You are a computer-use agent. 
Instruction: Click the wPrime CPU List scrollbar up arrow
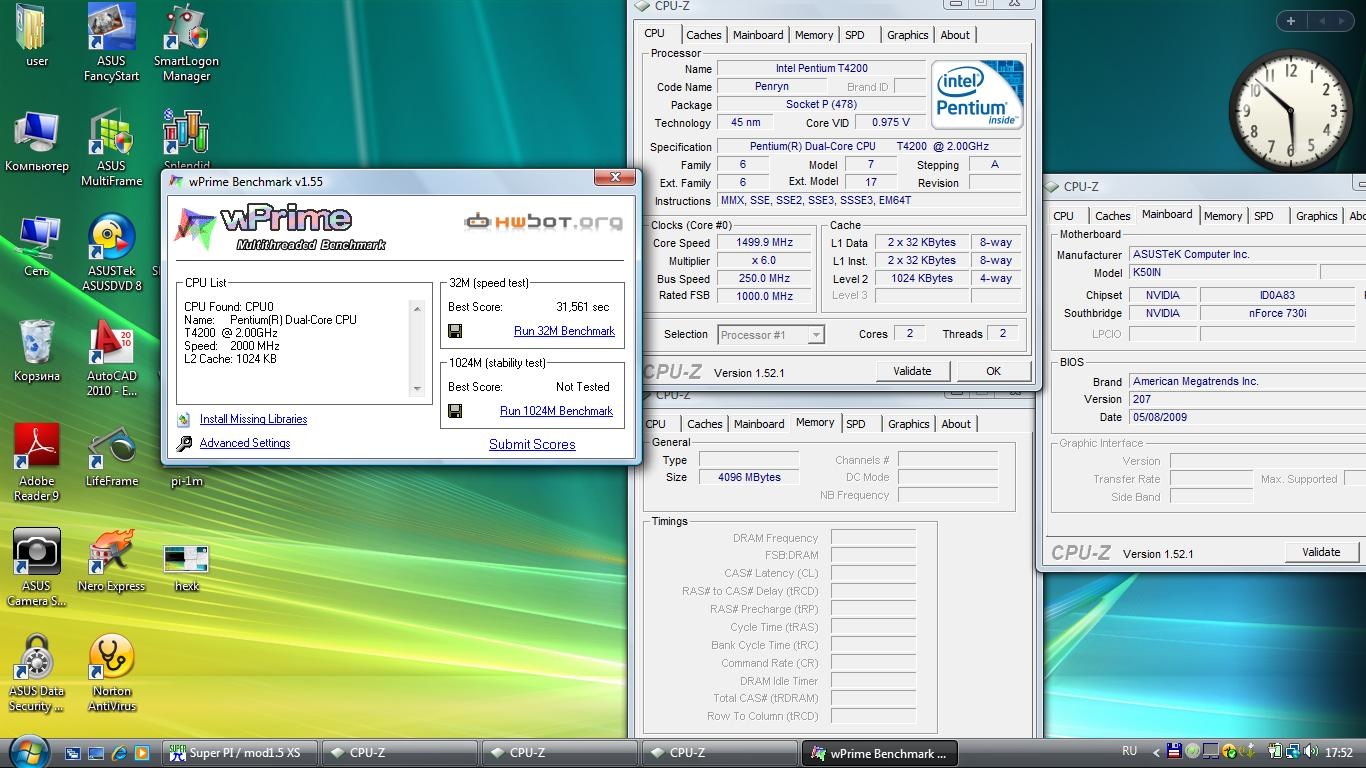point(418,308)
